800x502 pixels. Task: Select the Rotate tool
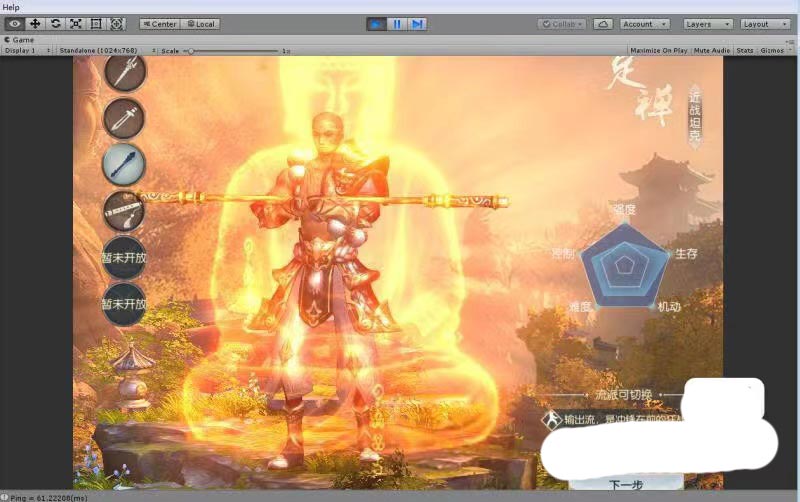point(55,24)
